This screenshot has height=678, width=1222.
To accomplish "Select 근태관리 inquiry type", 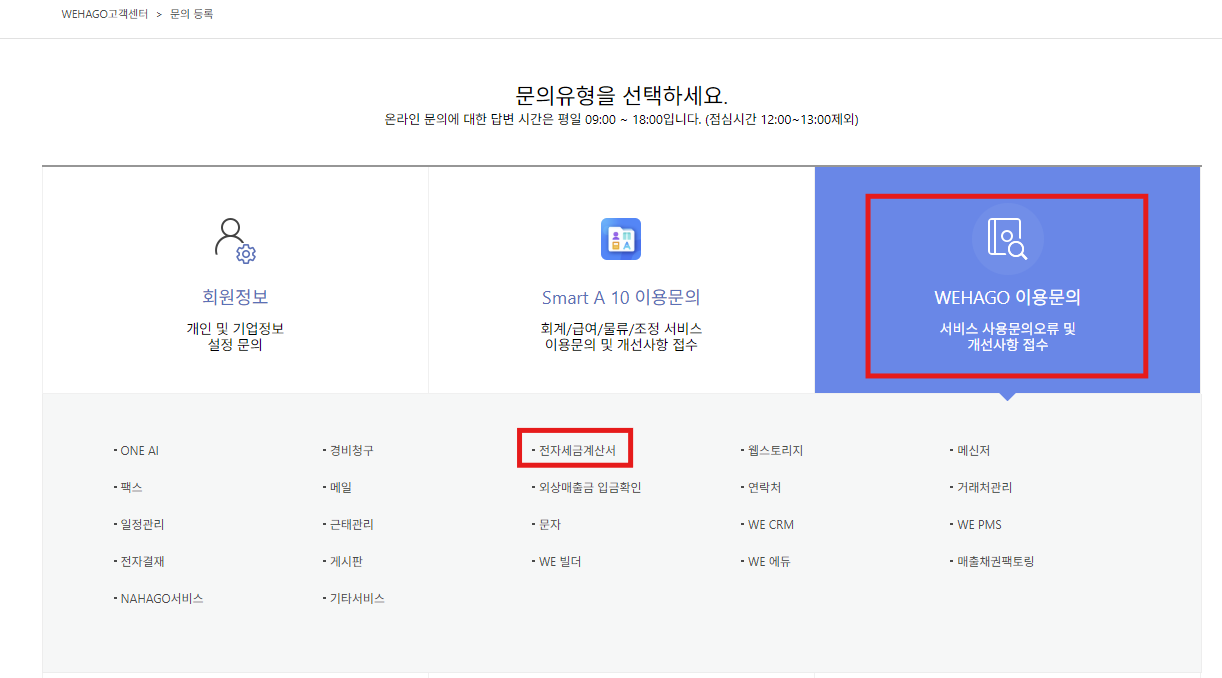I will click(351, 525).
